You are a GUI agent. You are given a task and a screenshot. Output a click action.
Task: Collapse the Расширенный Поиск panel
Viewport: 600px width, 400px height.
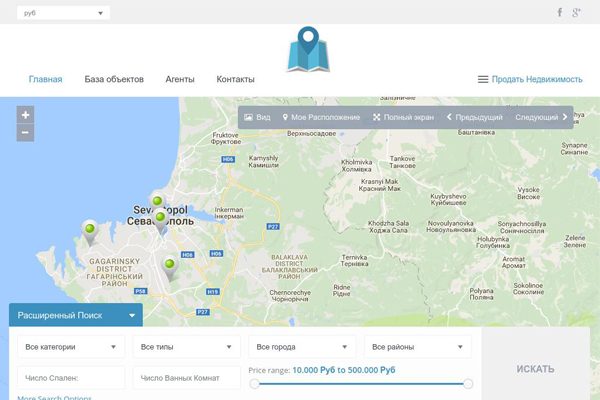[x=76, y=315]
